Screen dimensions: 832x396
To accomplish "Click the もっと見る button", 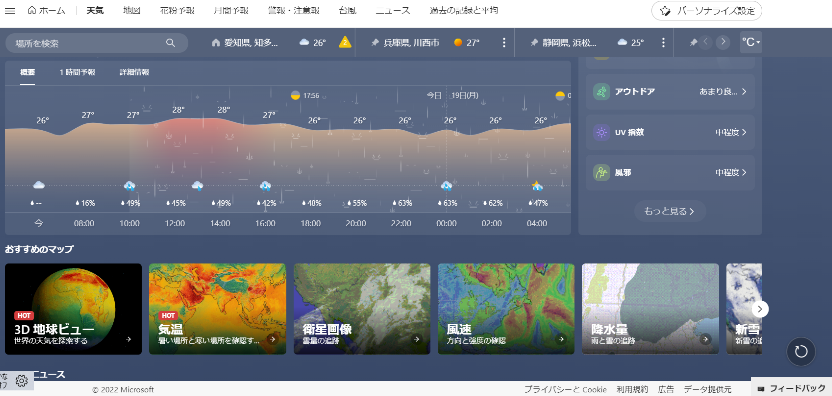I will click(x=670, y=211).
